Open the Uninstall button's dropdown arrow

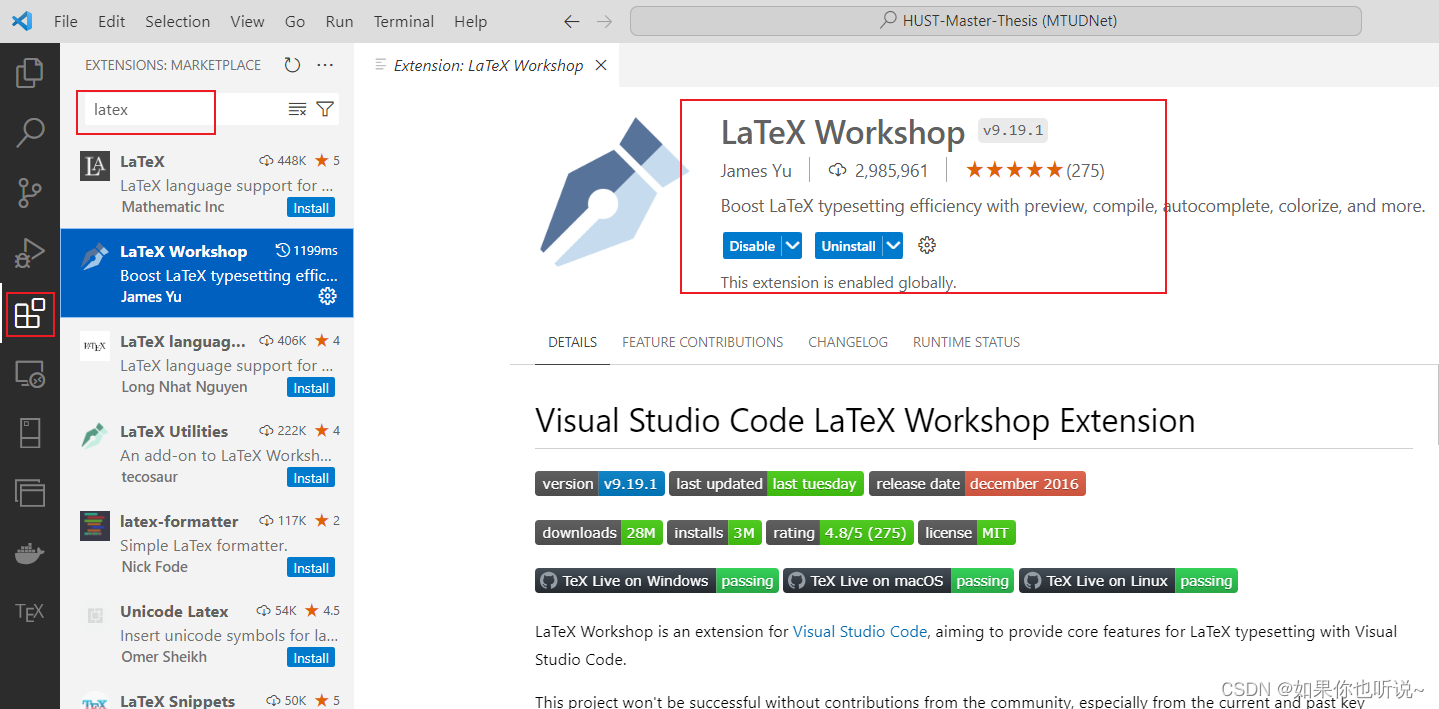click(893, 245)
